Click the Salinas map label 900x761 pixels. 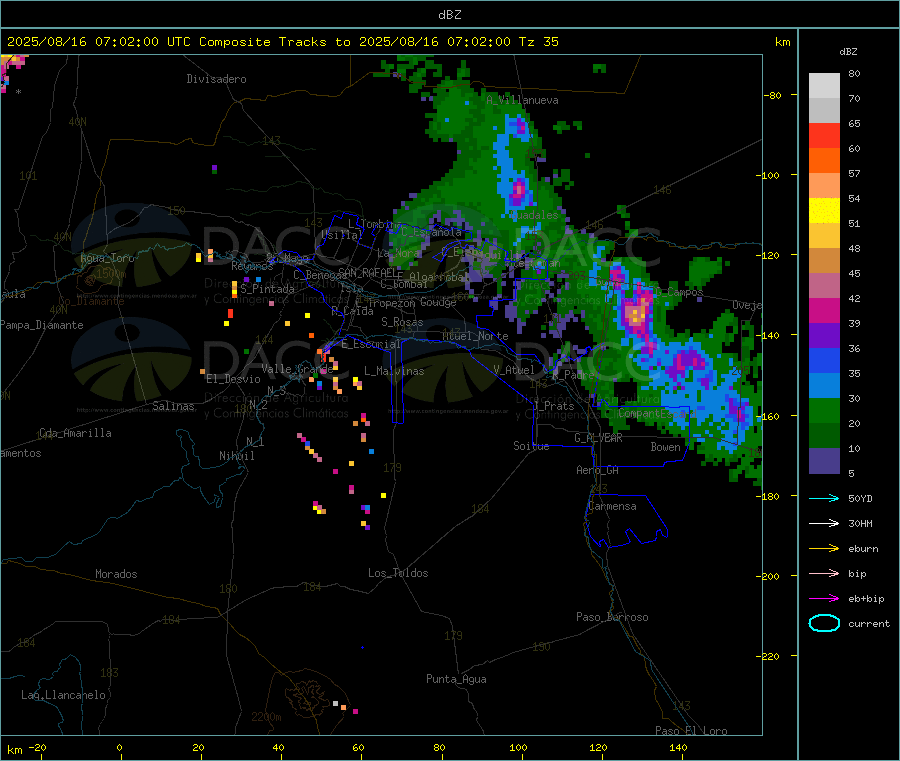coord(173,406)
